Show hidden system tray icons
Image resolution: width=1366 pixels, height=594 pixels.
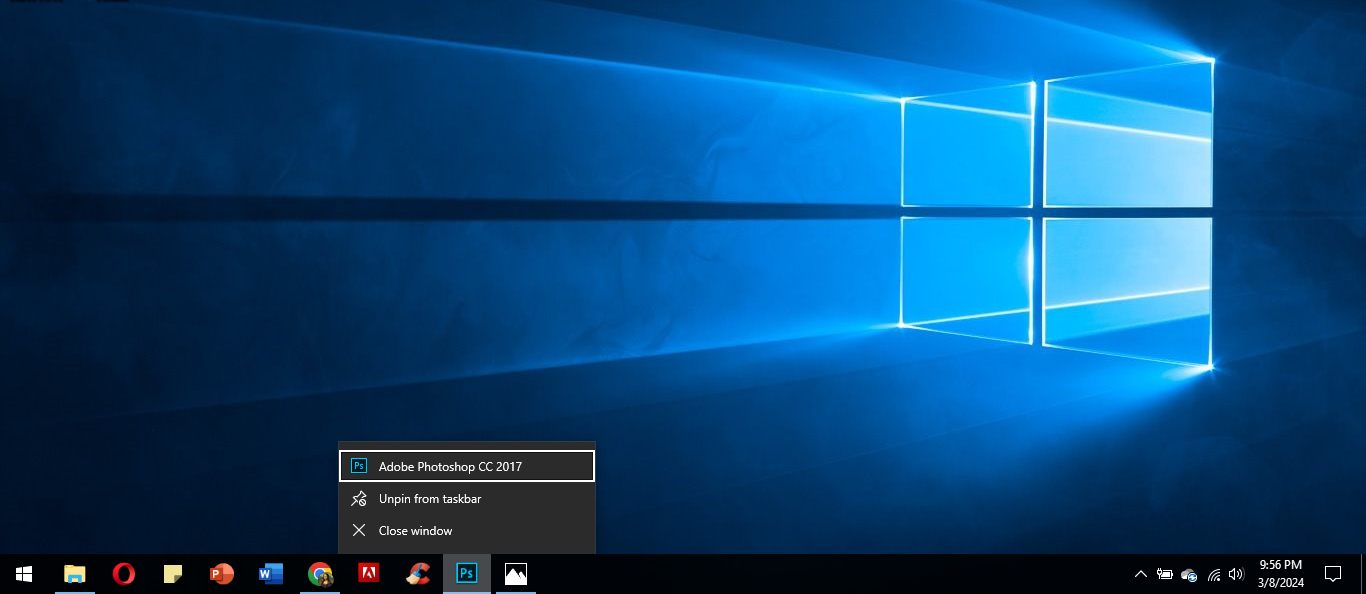pyautogui.click(x=1140, y=574)
